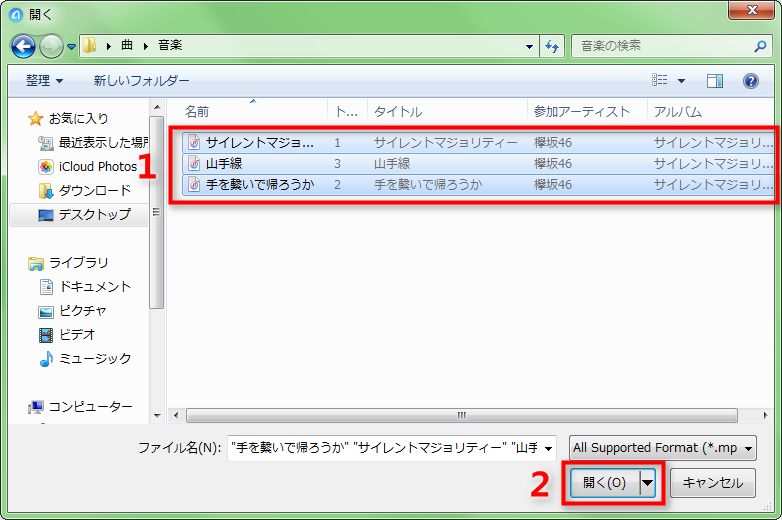Open お気に入り in the navigation pane
The height and width of the screenshot is (520, 782).
(78, 119)
